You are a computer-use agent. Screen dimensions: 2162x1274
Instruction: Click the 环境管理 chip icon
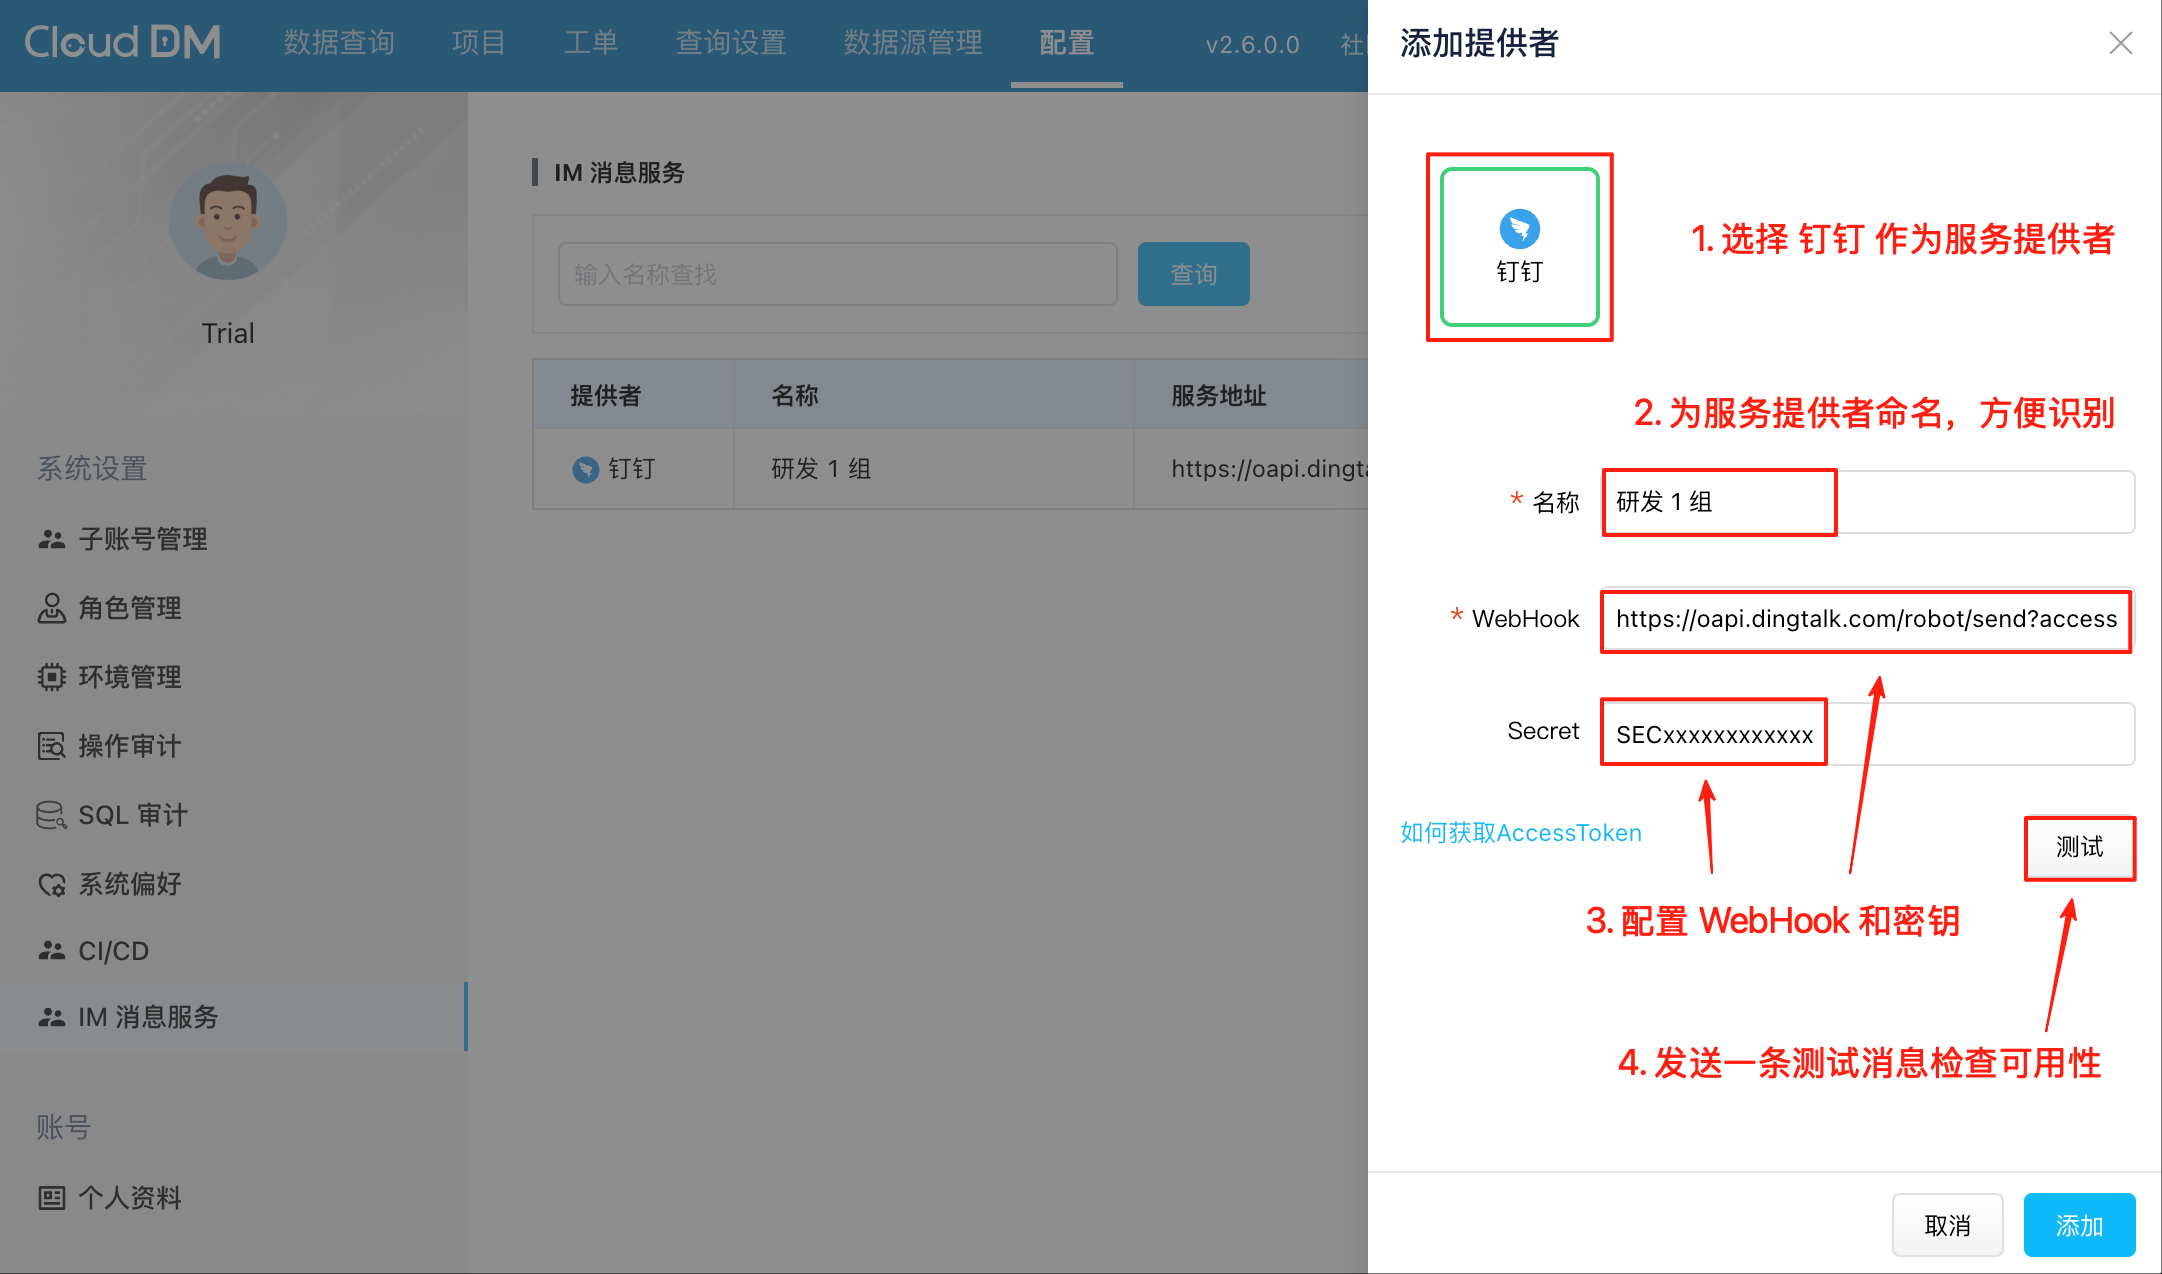point(52,677)
